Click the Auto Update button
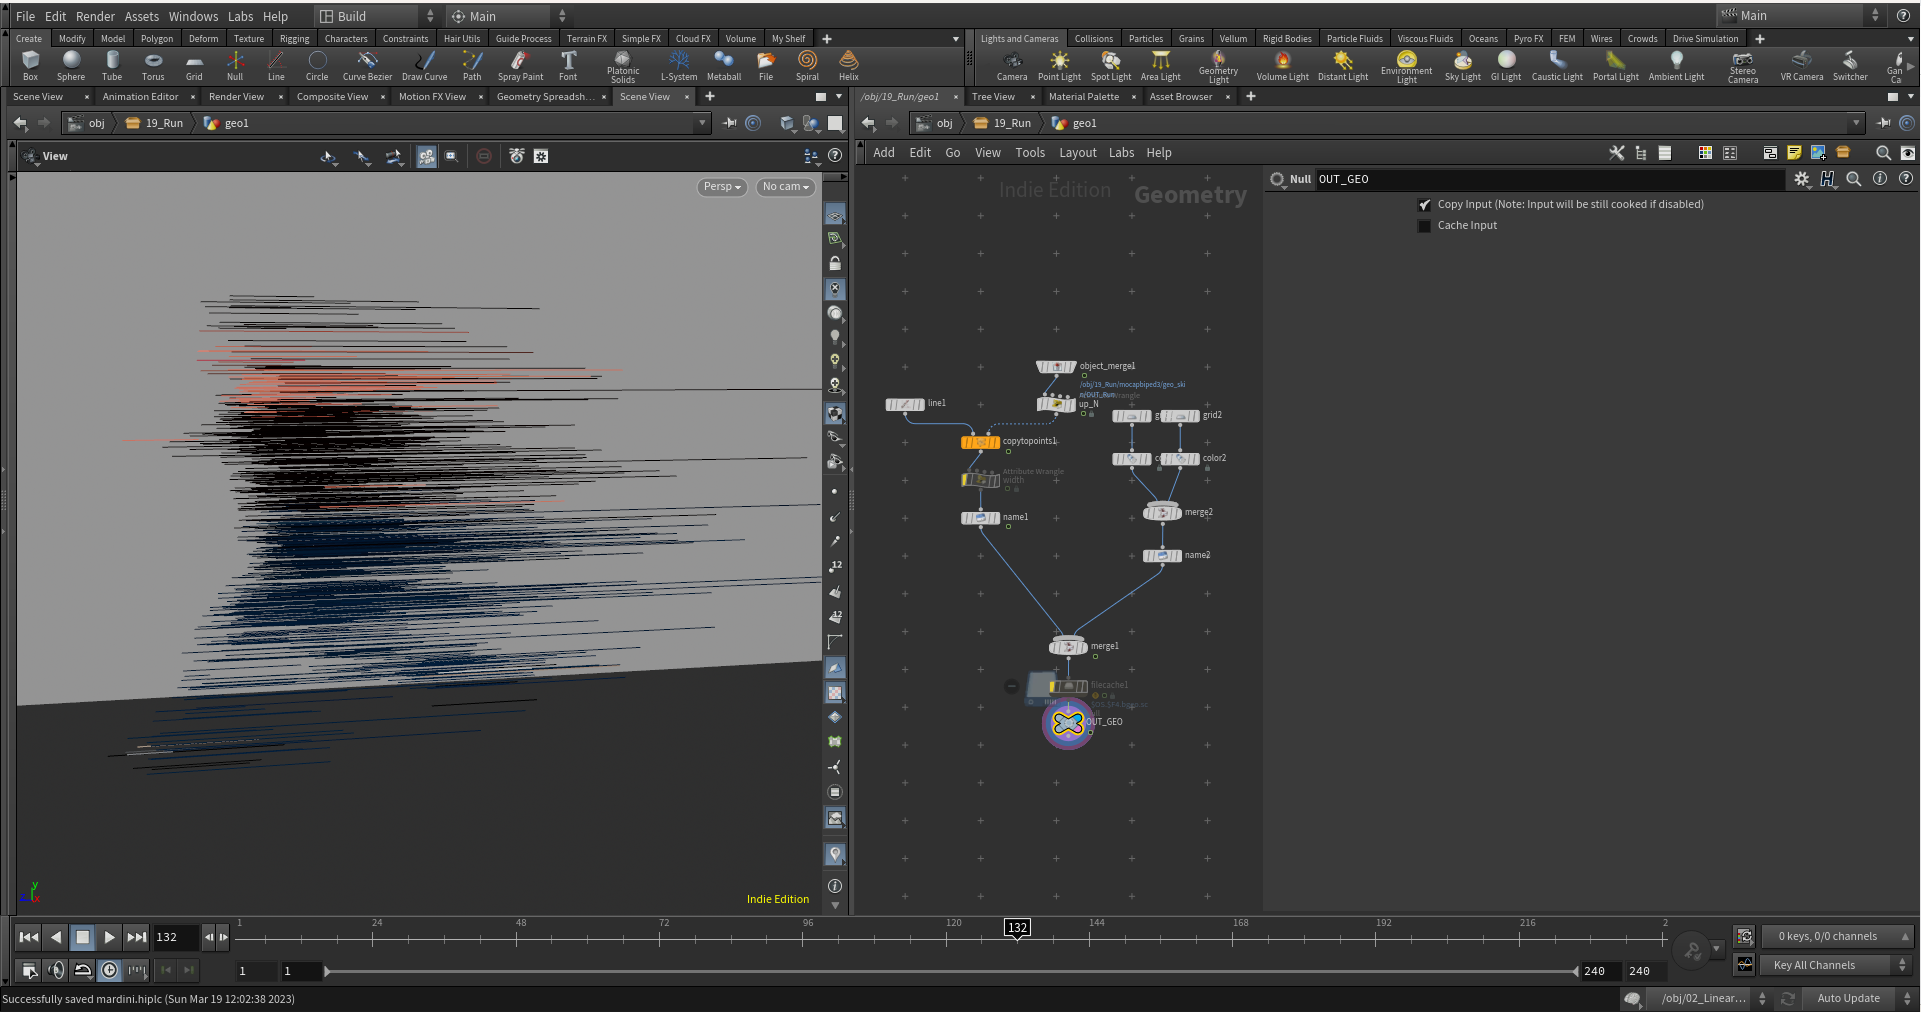The height and width of the screenshot is (1012, 1921). [x=1848, y=998]
